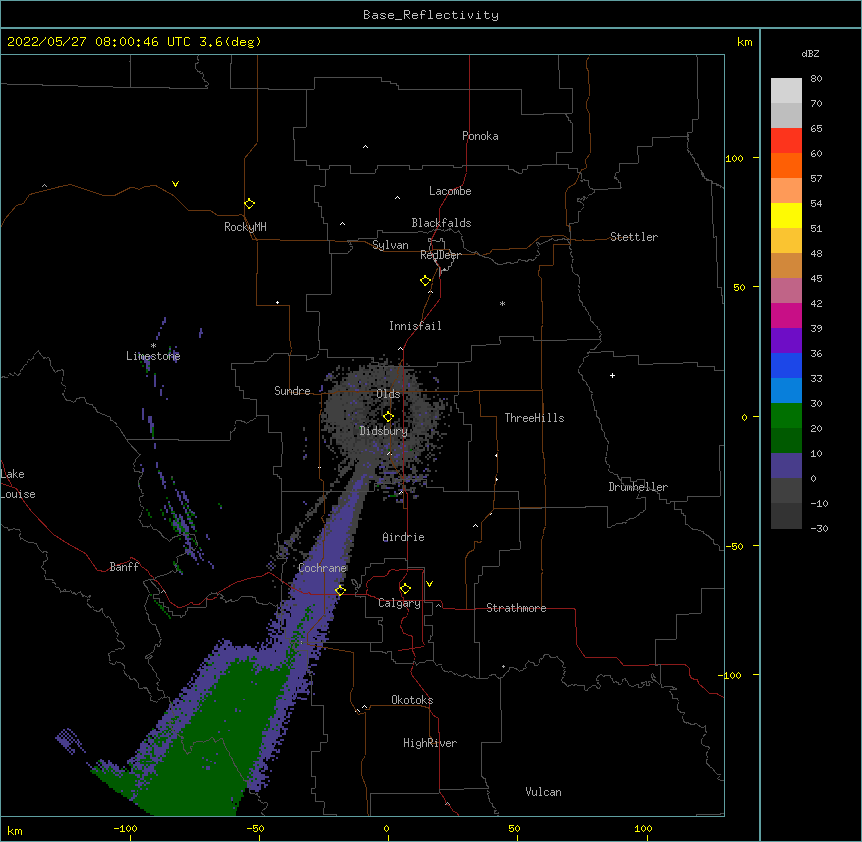This screenshot has width=862, height=842.
Task: Select the Stettler label
Action: coord(633,237)
